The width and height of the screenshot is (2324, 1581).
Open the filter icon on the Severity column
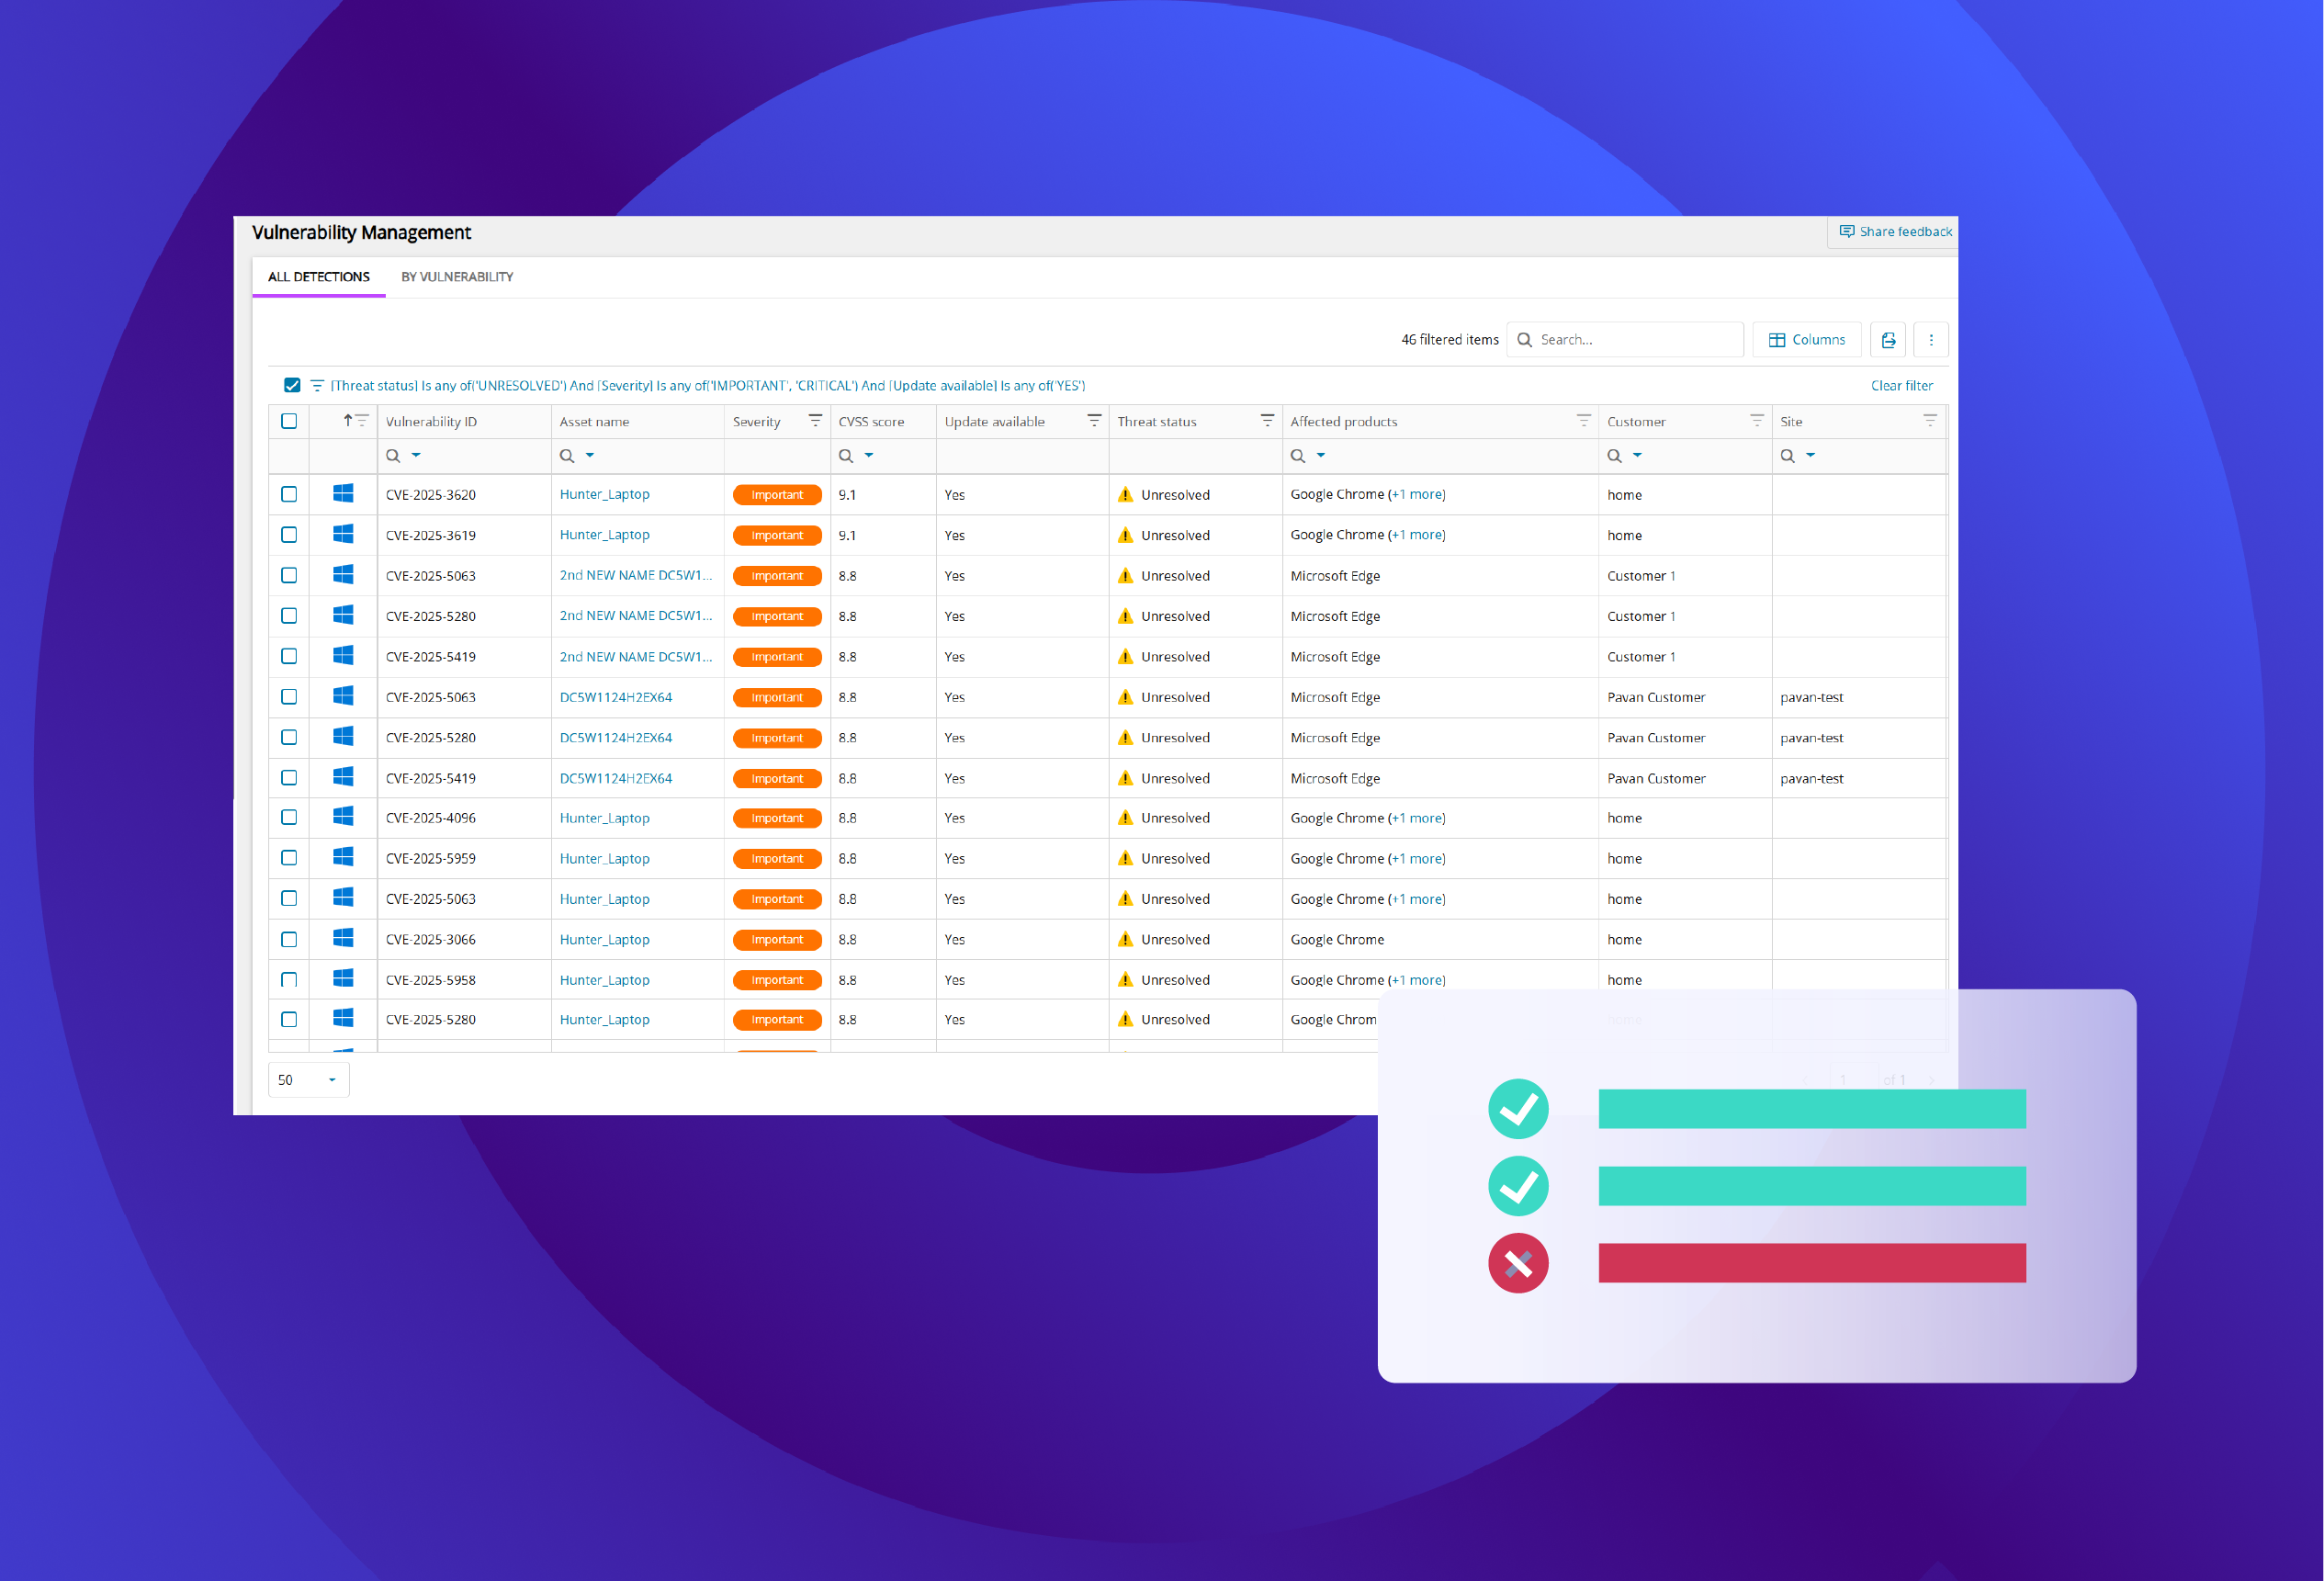(x=815, y=420)
